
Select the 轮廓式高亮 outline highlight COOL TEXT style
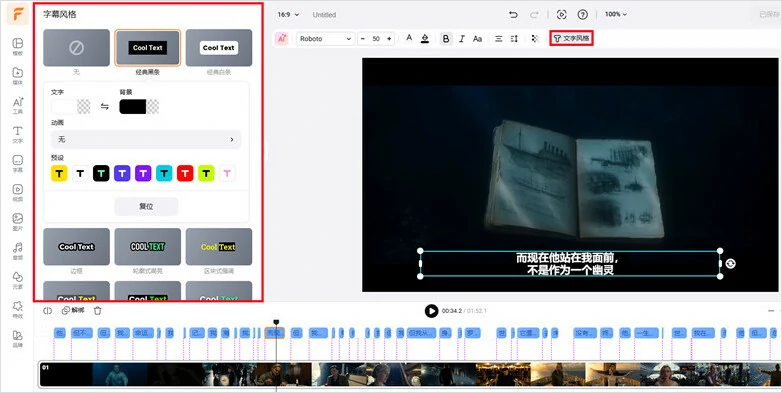[148, 247]
